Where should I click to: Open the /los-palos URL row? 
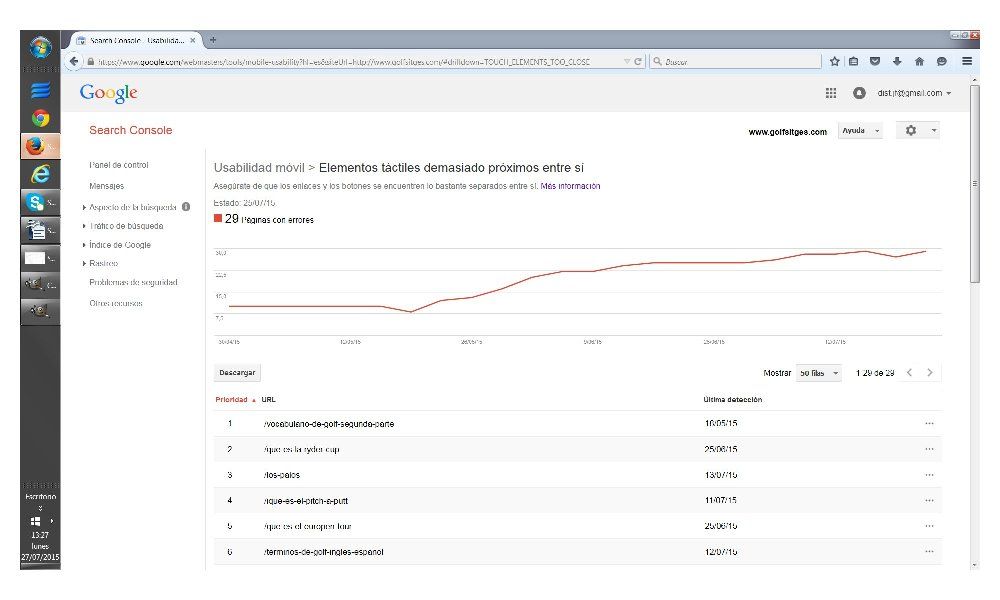point(281,475)
